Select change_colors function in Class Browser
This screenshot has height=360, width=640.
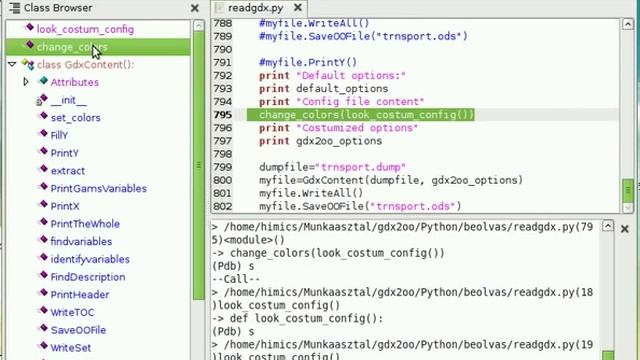tap(72, 47)
